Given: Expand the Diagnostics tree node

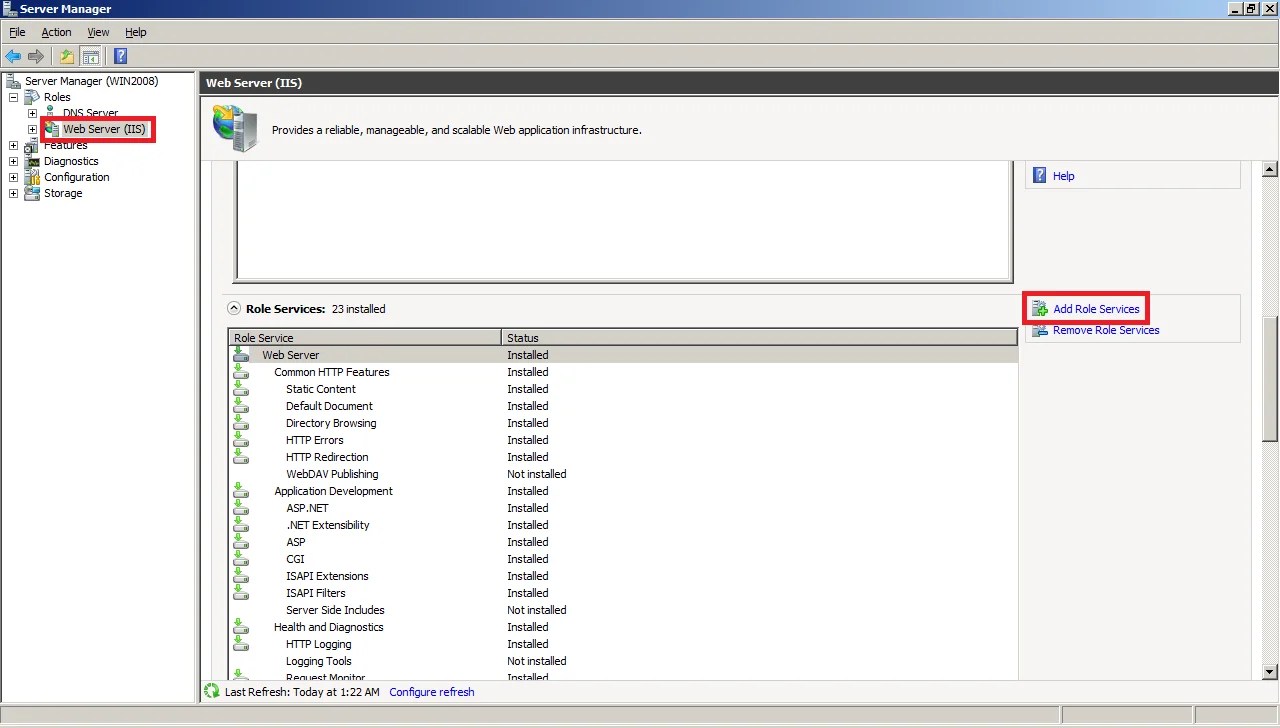Looking at the screenshot, I should (13, 161).
